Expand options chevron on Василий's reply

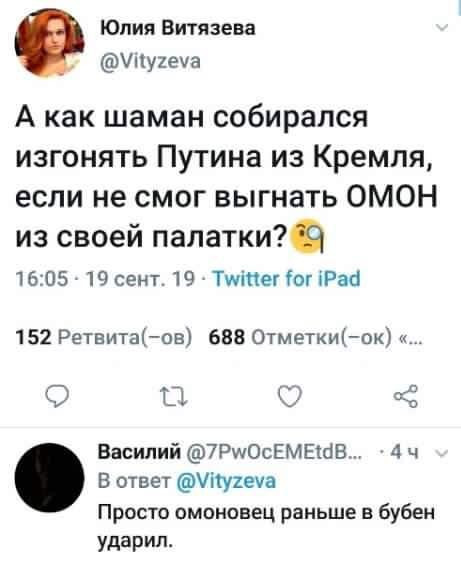tap(443, 454)
